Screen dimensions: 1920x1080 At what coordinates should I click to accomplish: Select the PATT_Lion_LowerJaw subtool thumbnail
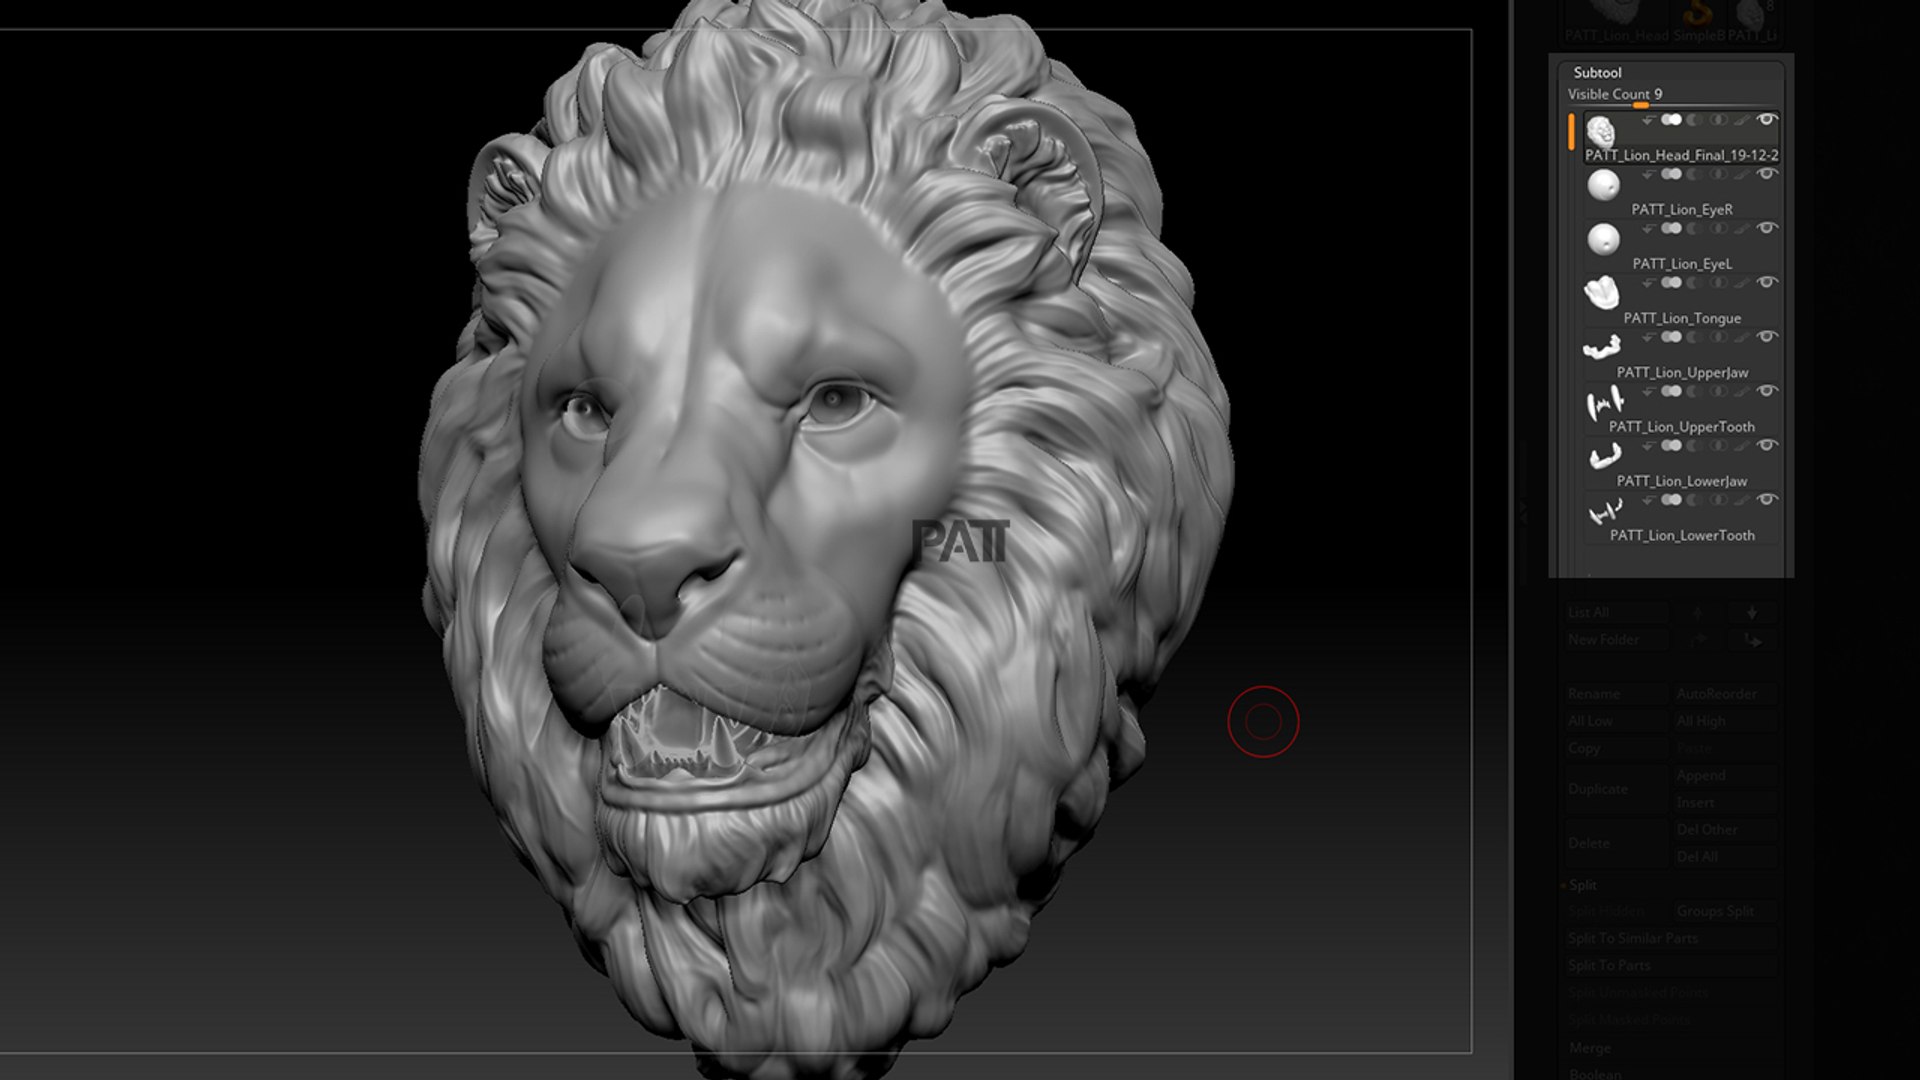pyautogui.click(x=1604, y=457)
